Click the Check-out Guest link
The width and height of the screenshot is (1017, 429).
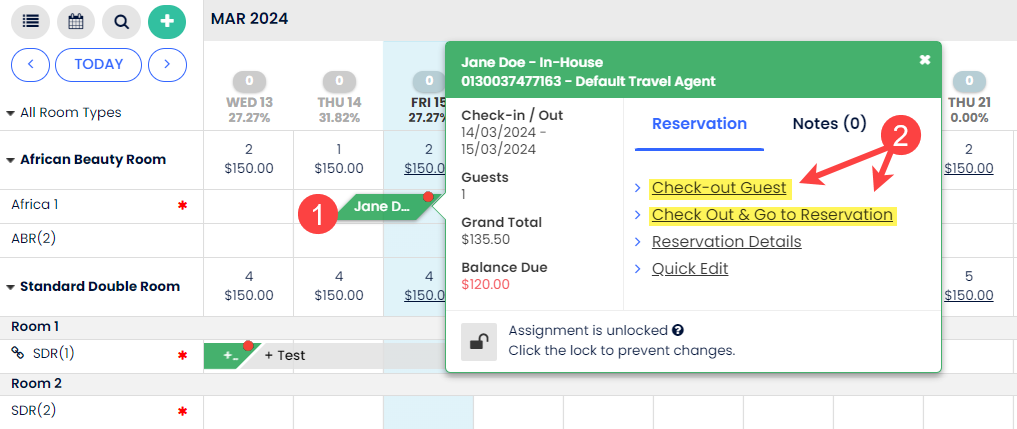(719, 188)
